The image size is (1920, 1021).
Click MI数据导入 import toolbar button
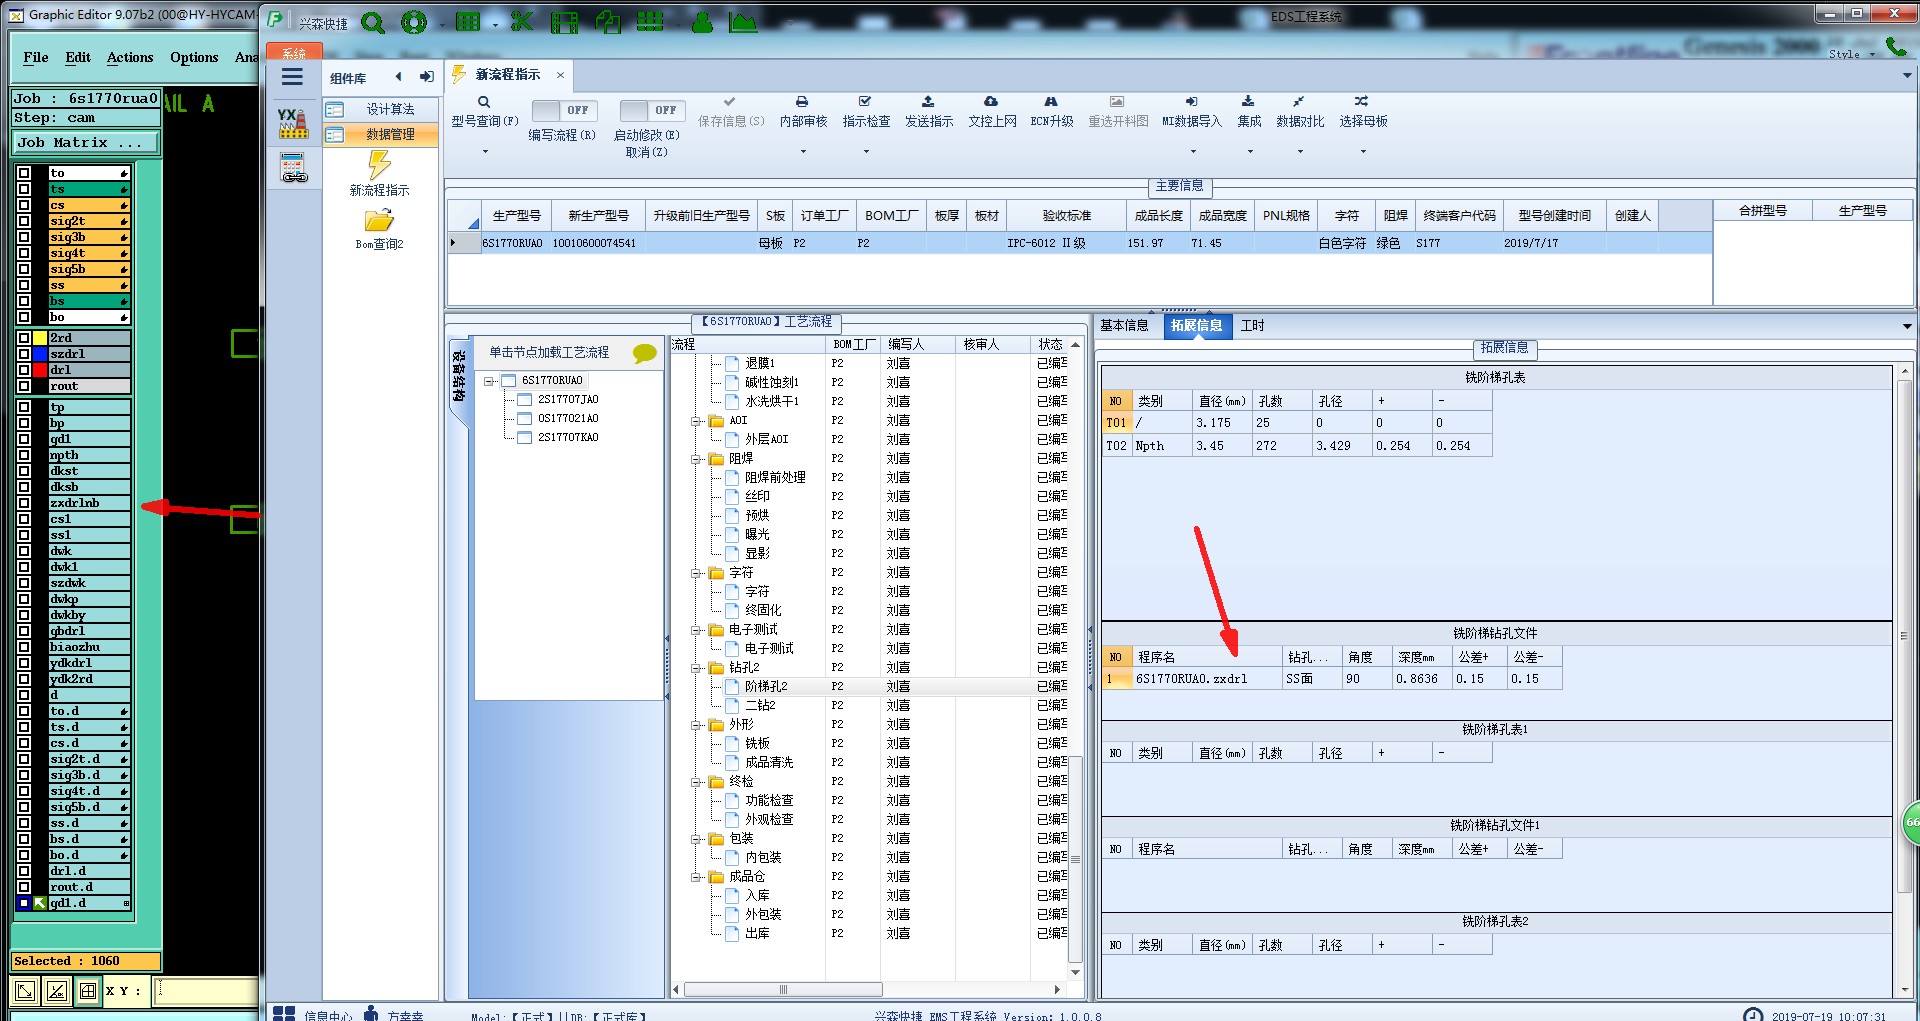1192,111
